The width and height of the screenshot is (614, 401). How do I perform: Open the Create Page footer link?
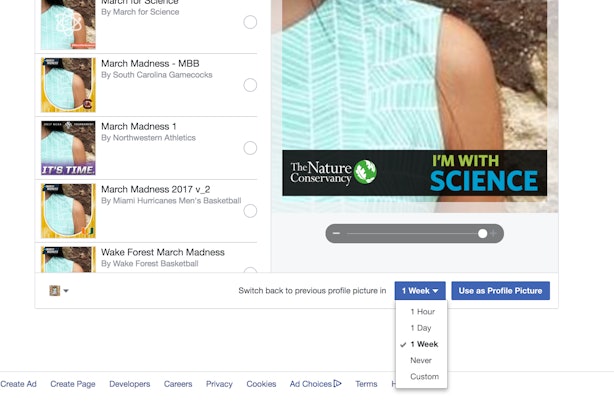point(73,384)
